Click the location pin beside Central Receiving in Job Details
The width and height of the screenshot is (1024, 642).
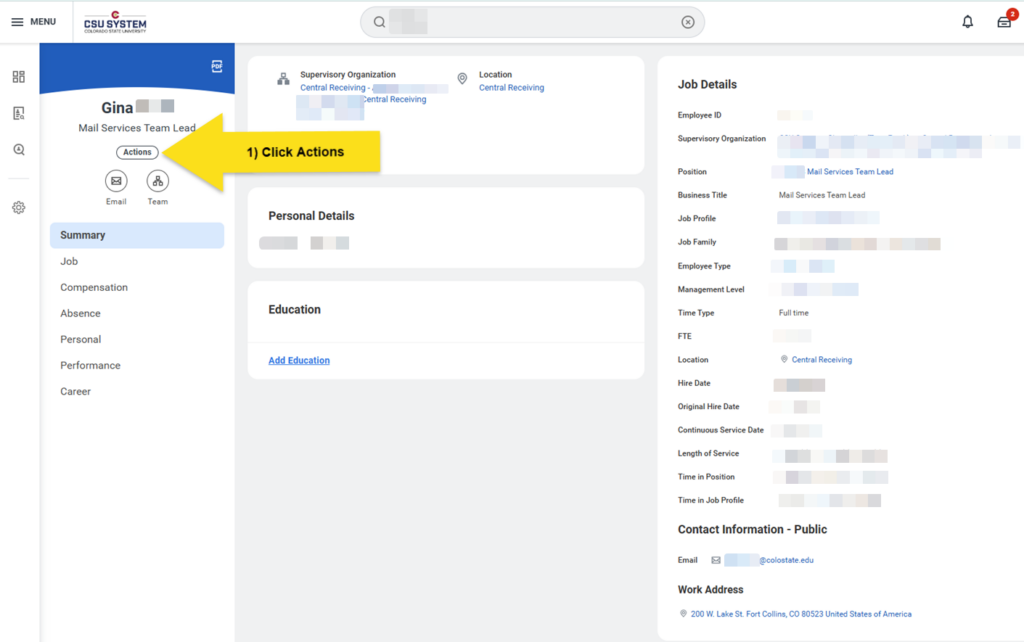click(784, 359)
